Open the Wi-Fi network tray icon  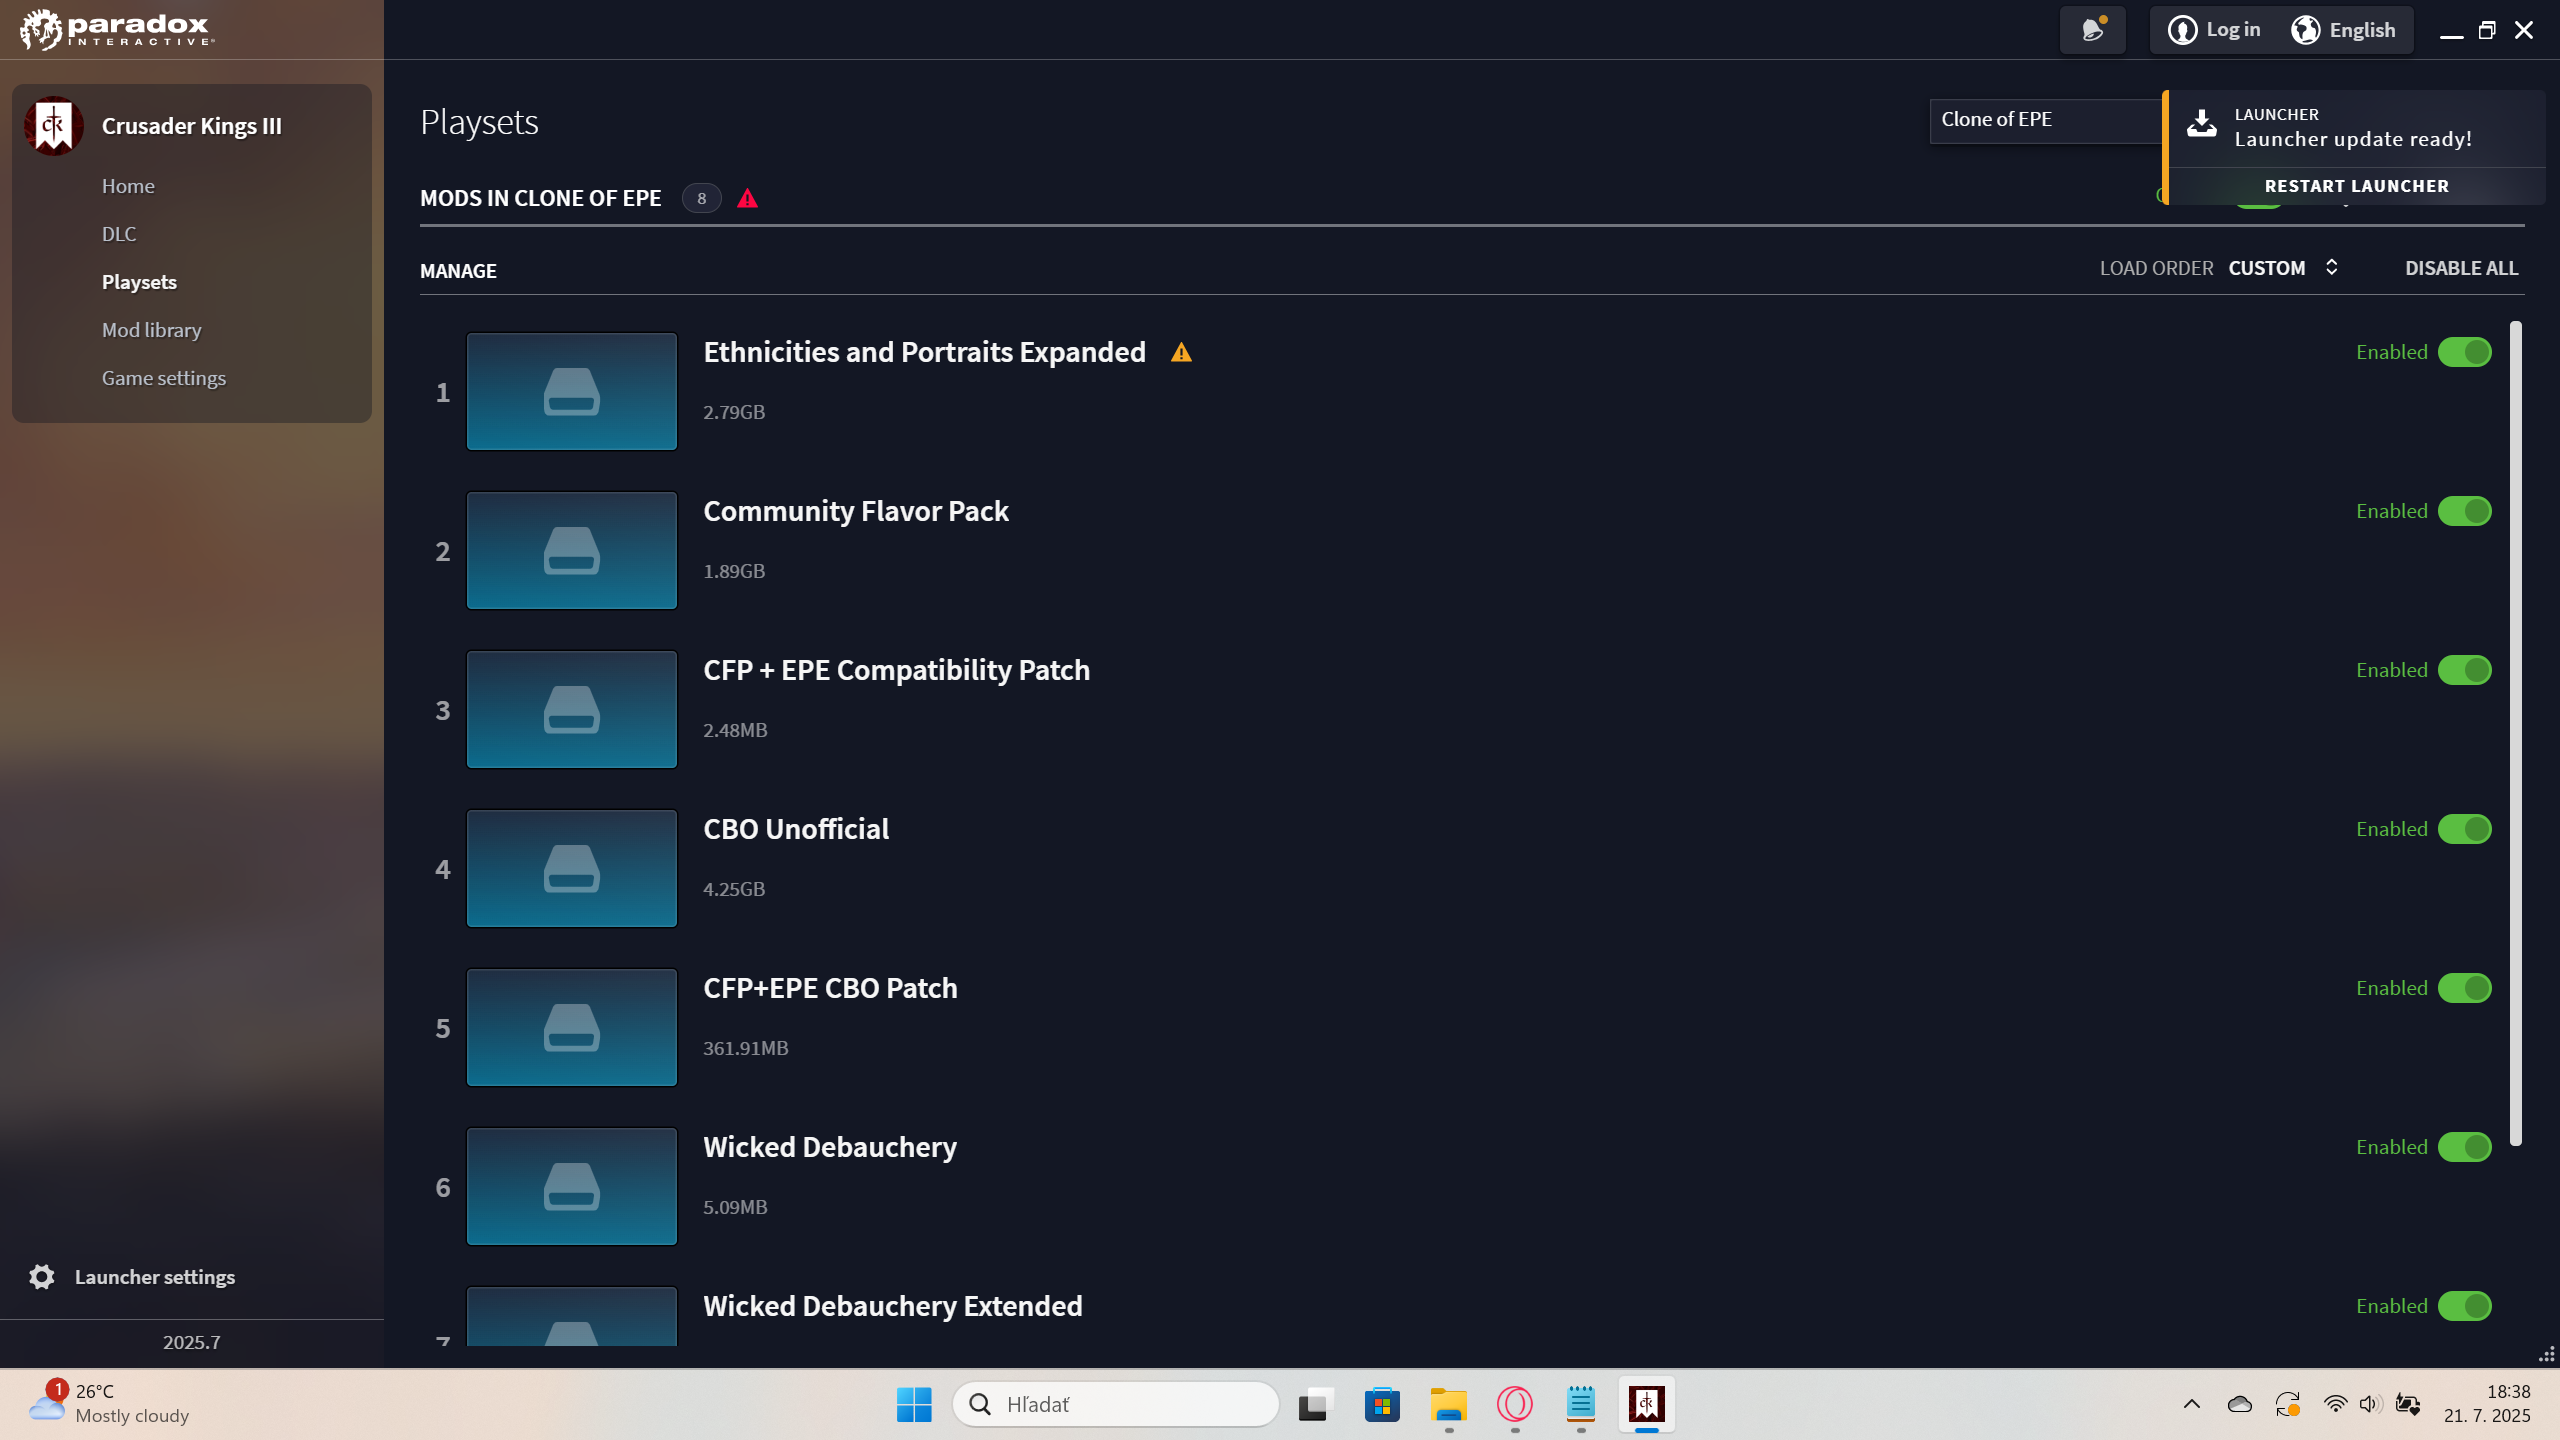[2335, 1405]
